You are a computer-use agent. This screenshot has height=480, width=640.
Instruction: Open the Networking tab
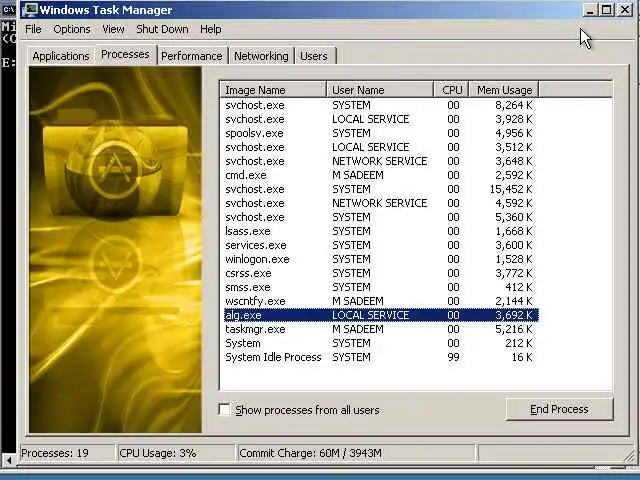coord(261,56)
